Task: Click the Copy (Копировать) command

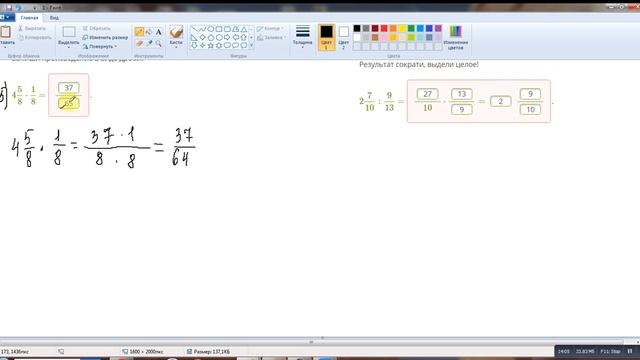Action: point(35,38)
